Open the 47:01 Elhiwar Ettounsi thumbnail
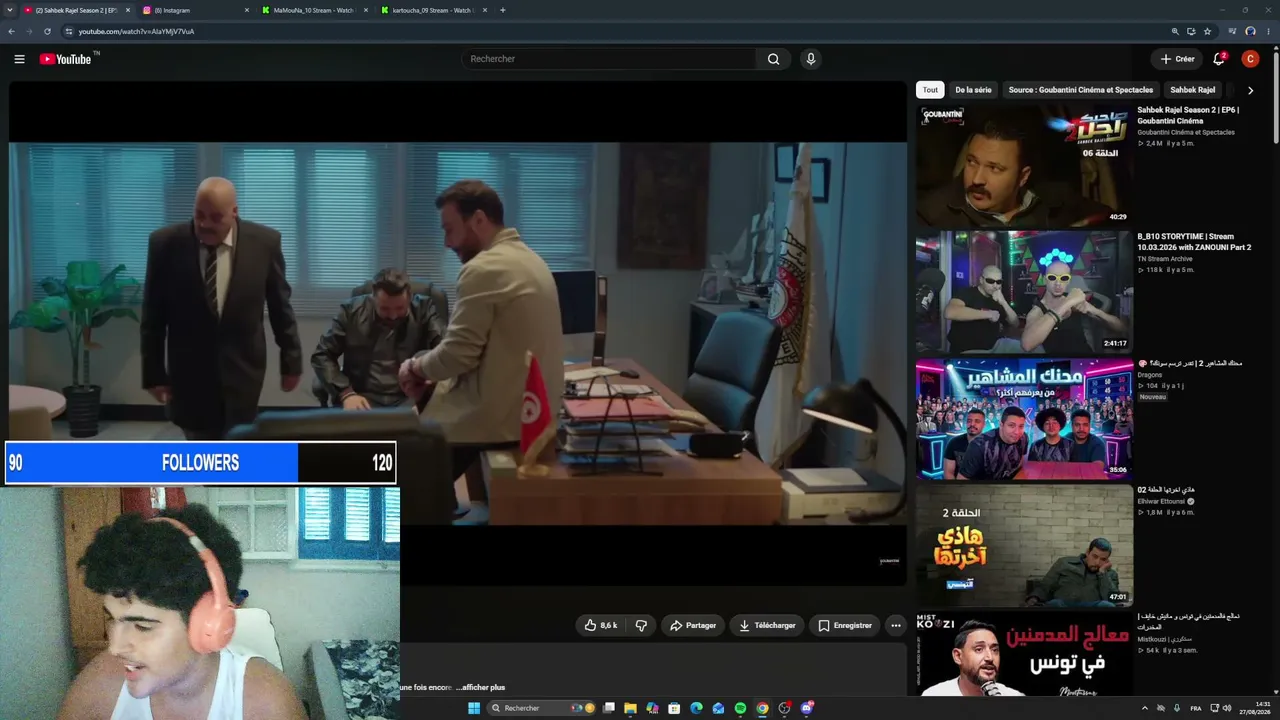 coord(1024,545)
